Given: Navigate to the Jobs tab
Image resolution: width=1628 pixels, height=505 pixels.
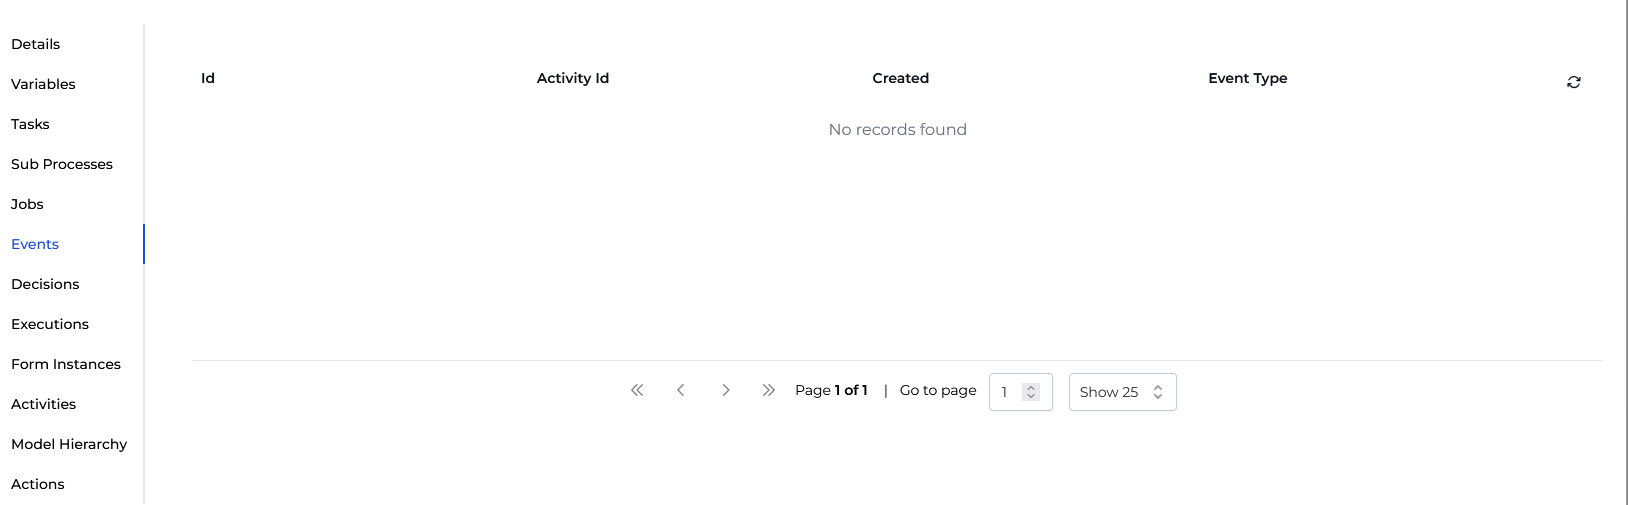Looking at the screenshot, I should coord(27,204).
